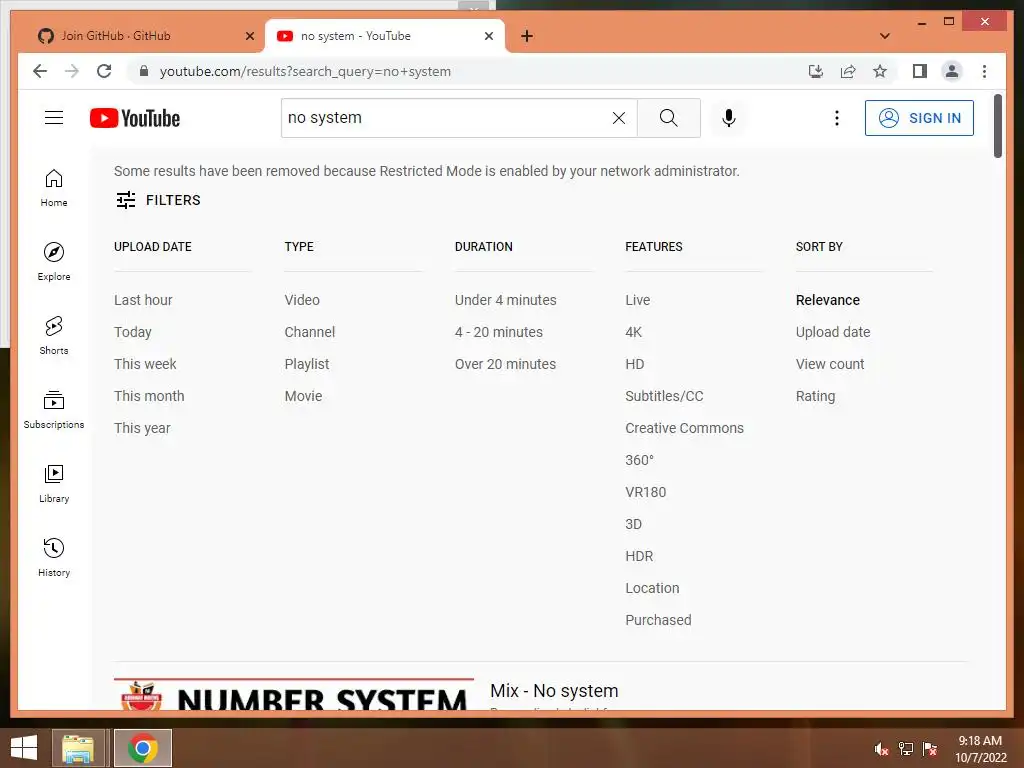Viewport: 1024px width, 768px height.
Task: Filter uploads by Today
Action: tap(133, 332)
